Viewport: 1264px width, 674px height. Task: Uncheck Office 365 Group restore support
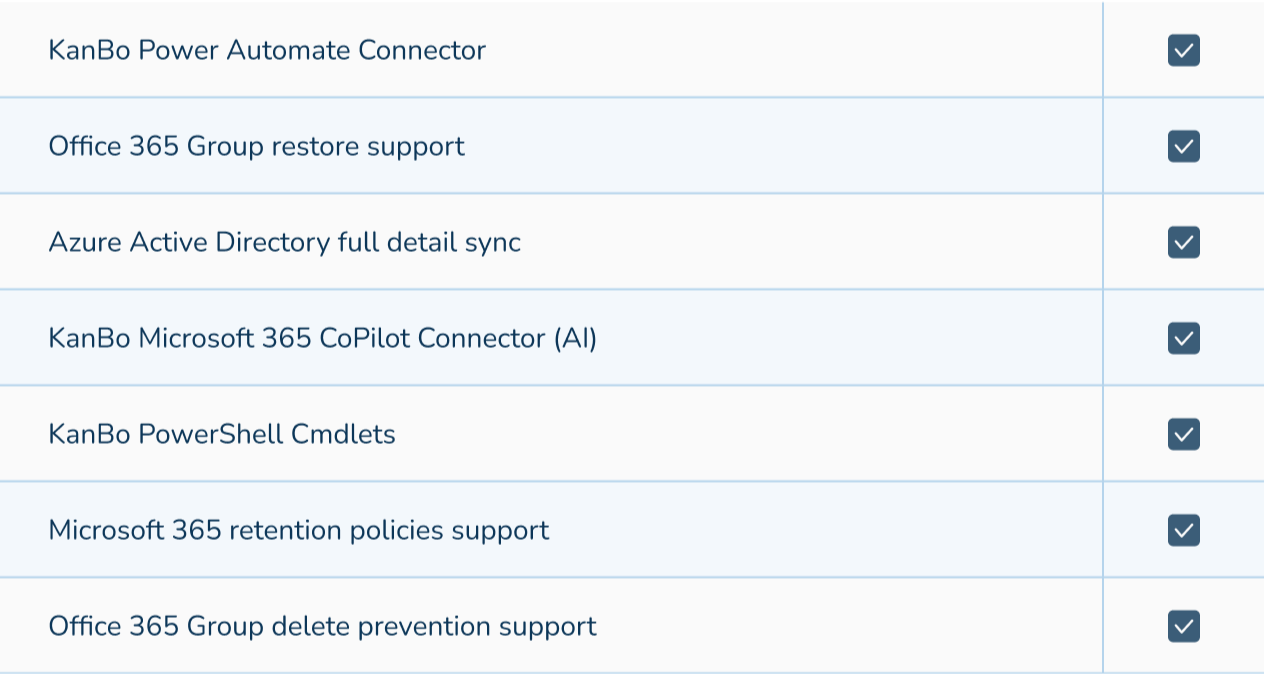[1183, 146]
